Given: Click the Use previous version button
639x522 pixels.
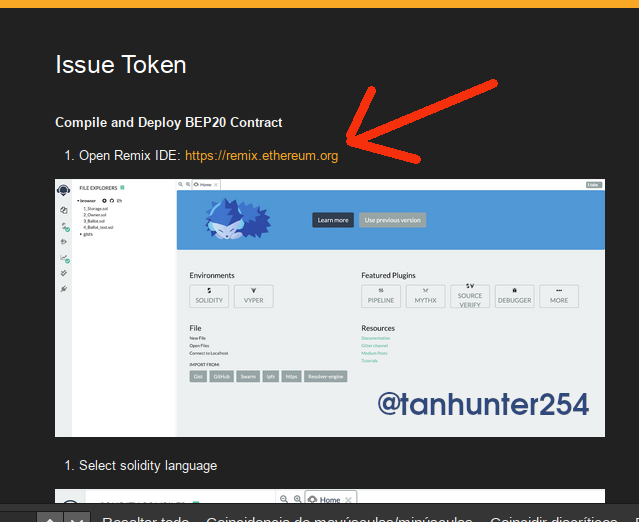Looking at the screenshot, I should (392, 220).
